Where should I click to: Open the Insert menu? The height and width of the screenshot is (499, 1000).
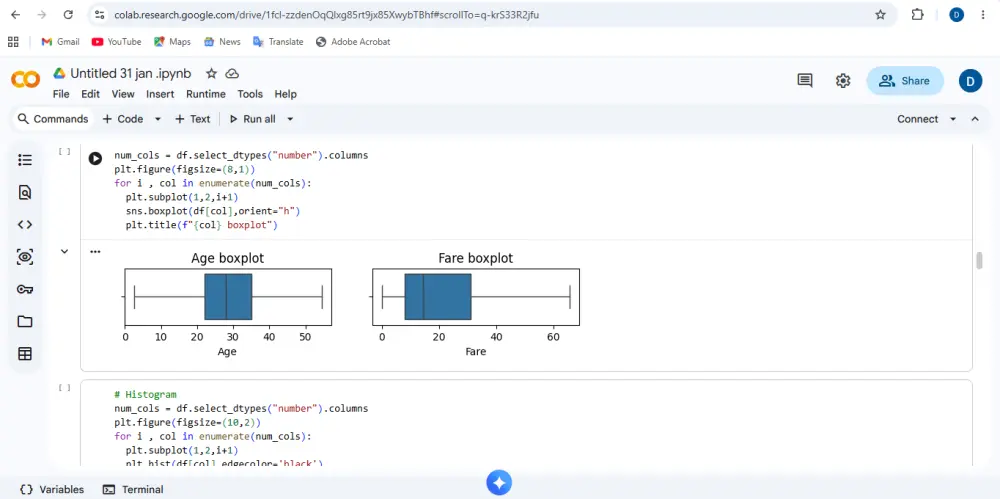point(160,94)
